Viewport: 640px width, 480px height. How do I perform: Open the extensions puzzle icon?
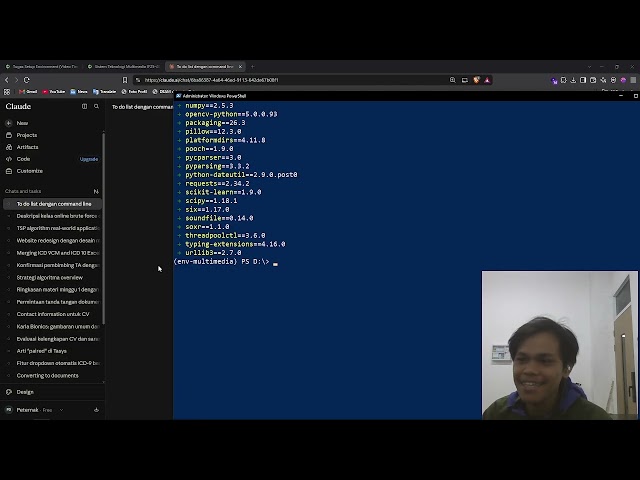564,80
